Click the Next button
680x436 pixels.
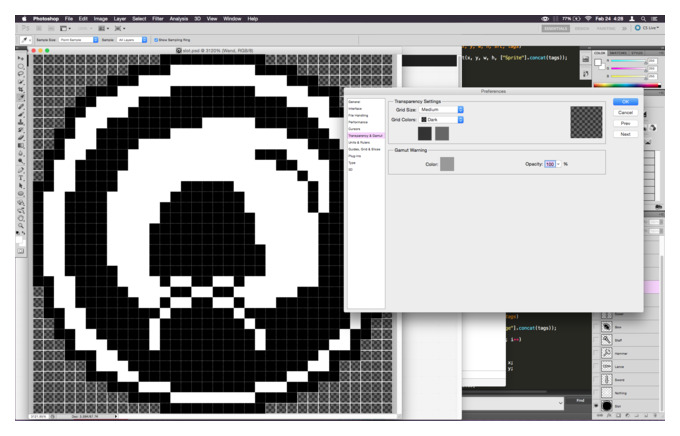click(x=625, y=134)
